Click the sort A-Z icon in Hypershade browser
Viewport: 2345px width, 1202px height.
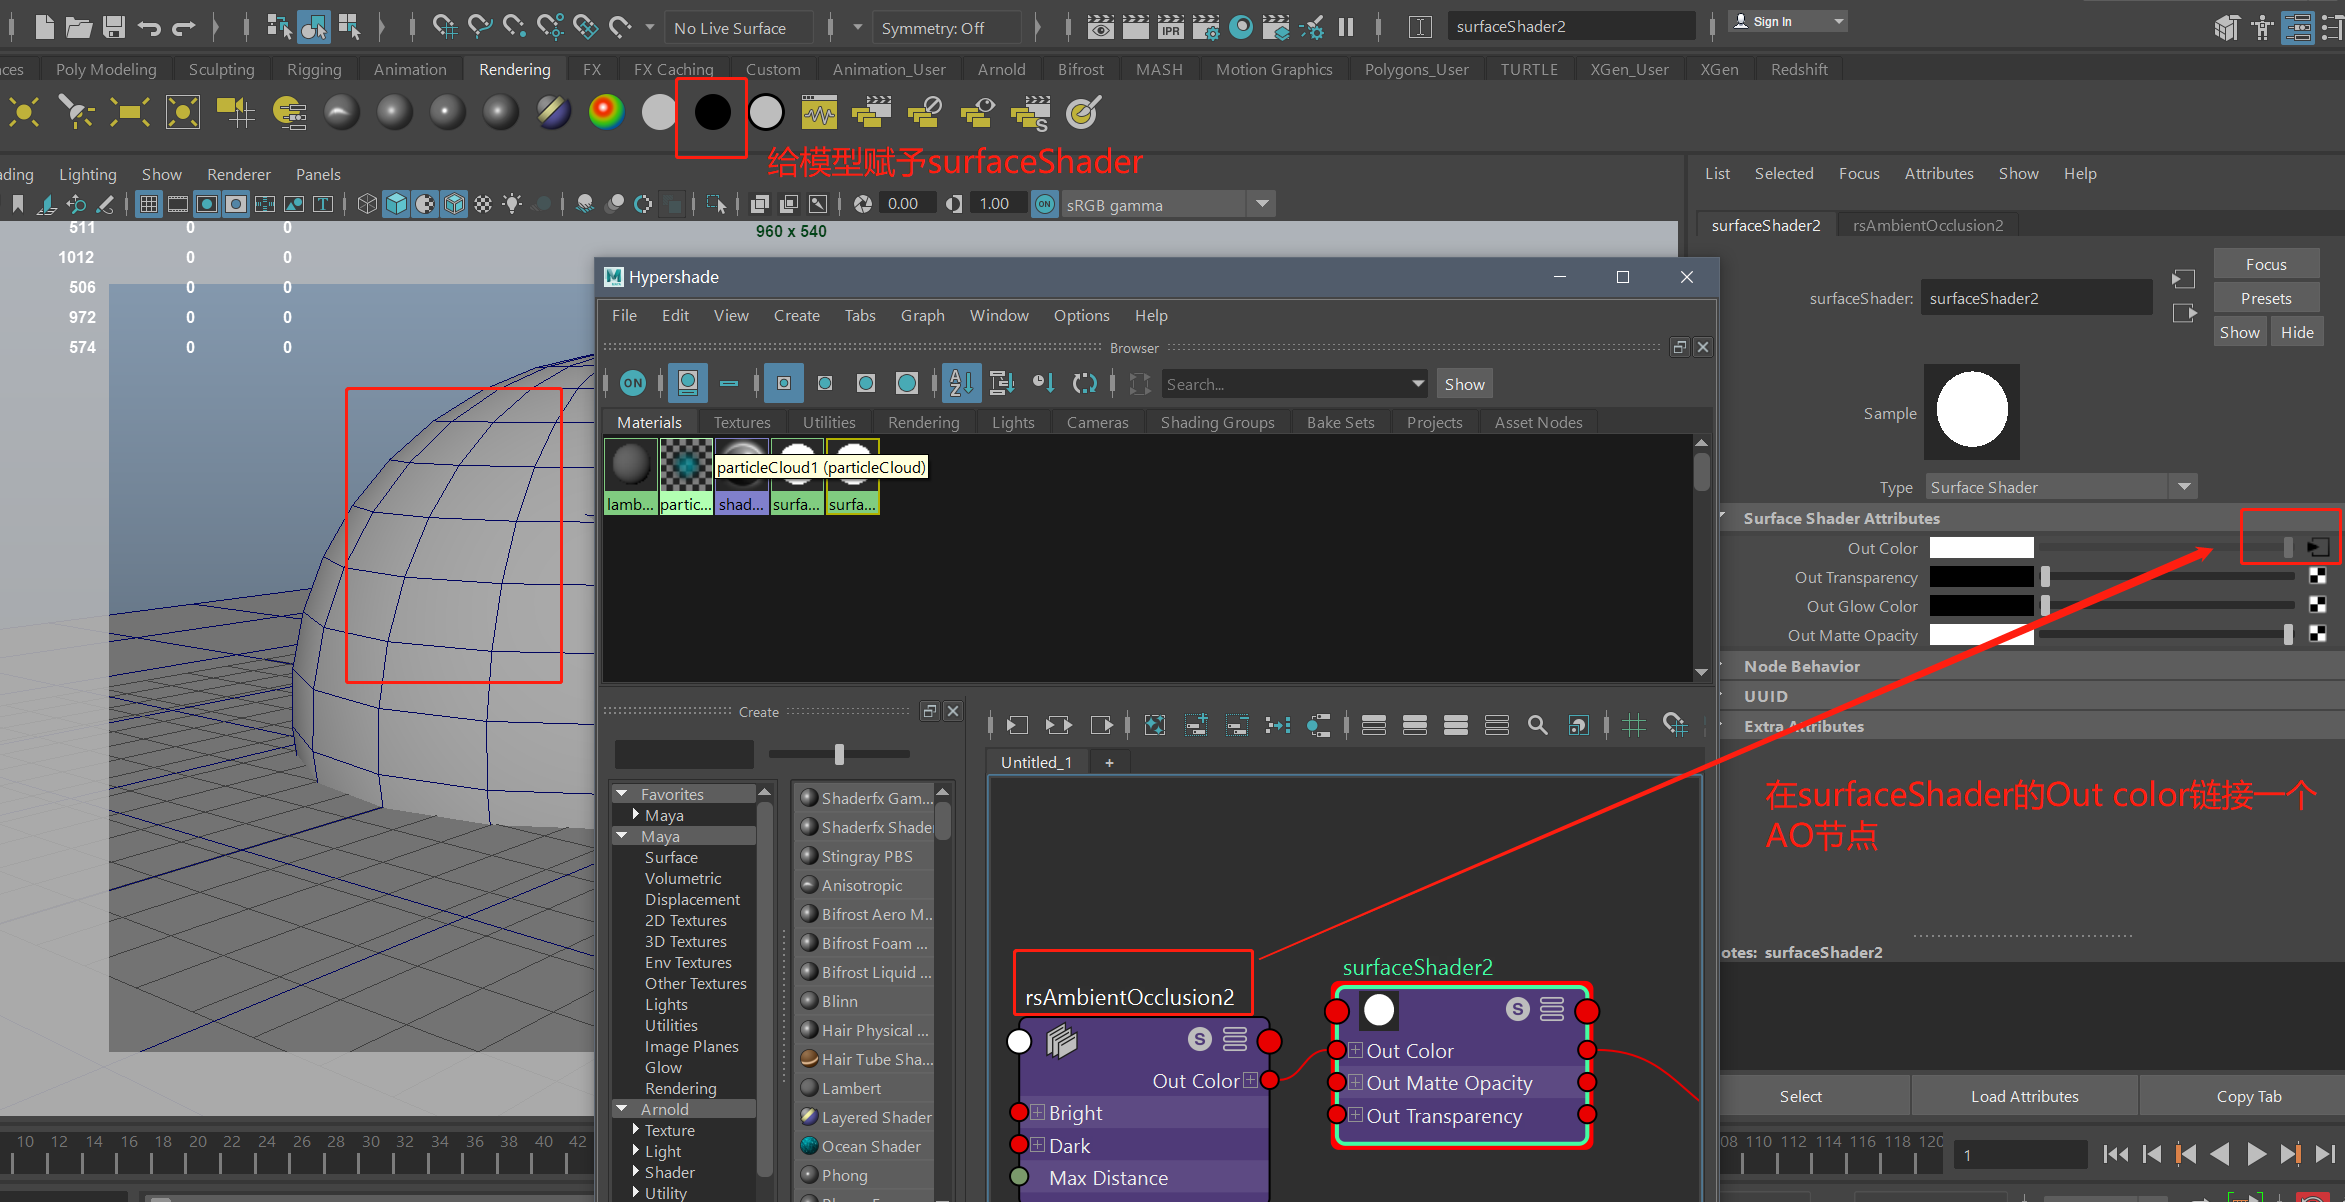pyautogui.click(x=961, y=383)
